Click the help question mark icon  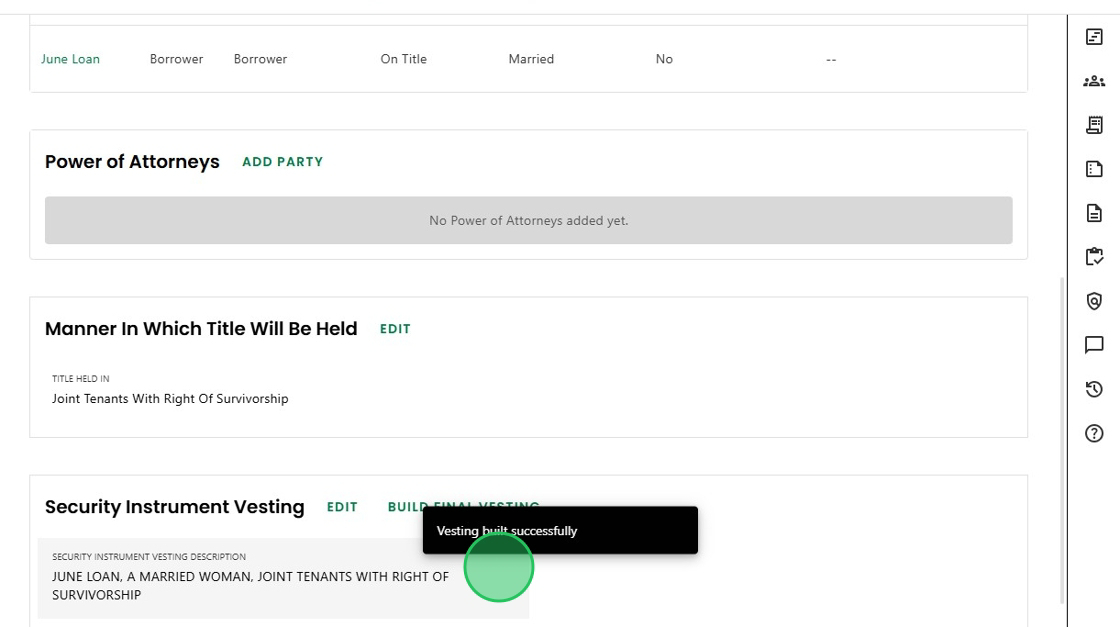(1094, 433)
